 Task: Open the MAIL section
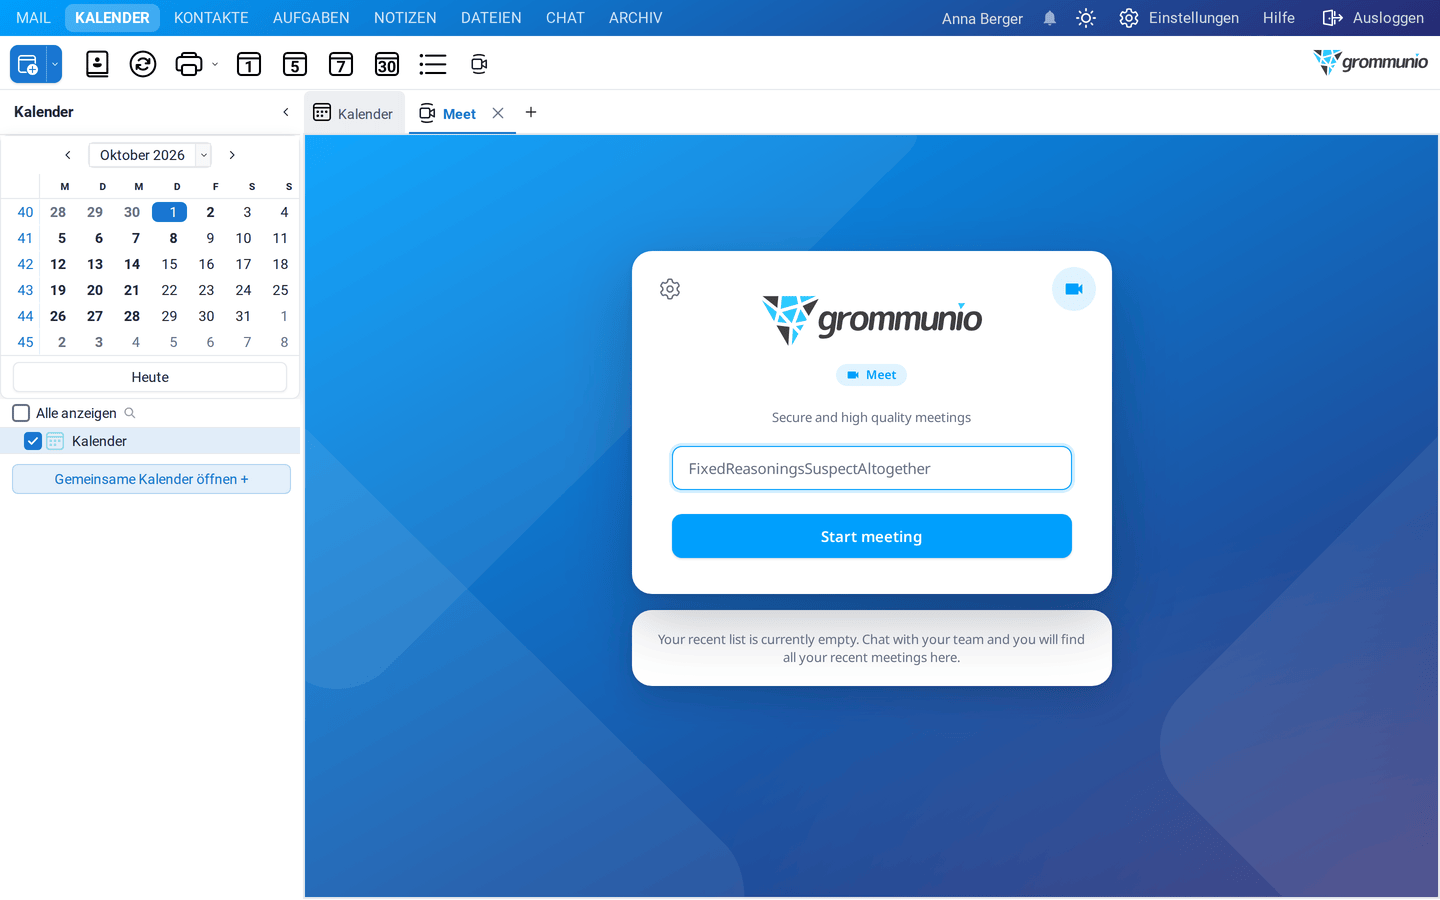33,18
